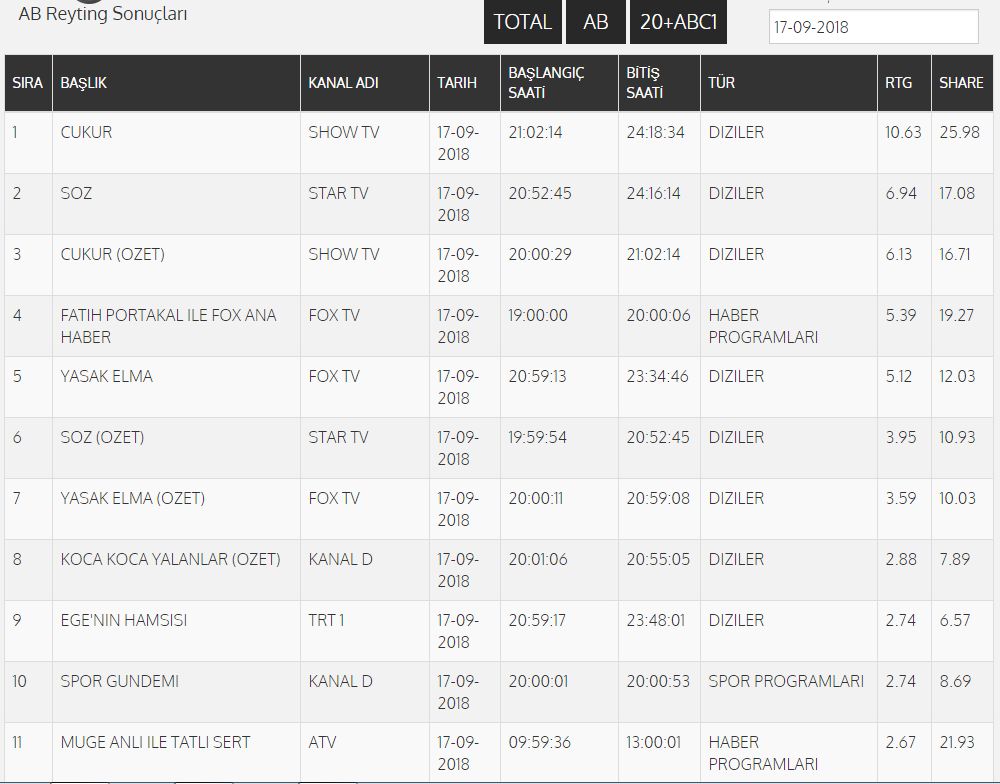
Task: Click the TÜR column header
Action: click(x=789, y=83)
